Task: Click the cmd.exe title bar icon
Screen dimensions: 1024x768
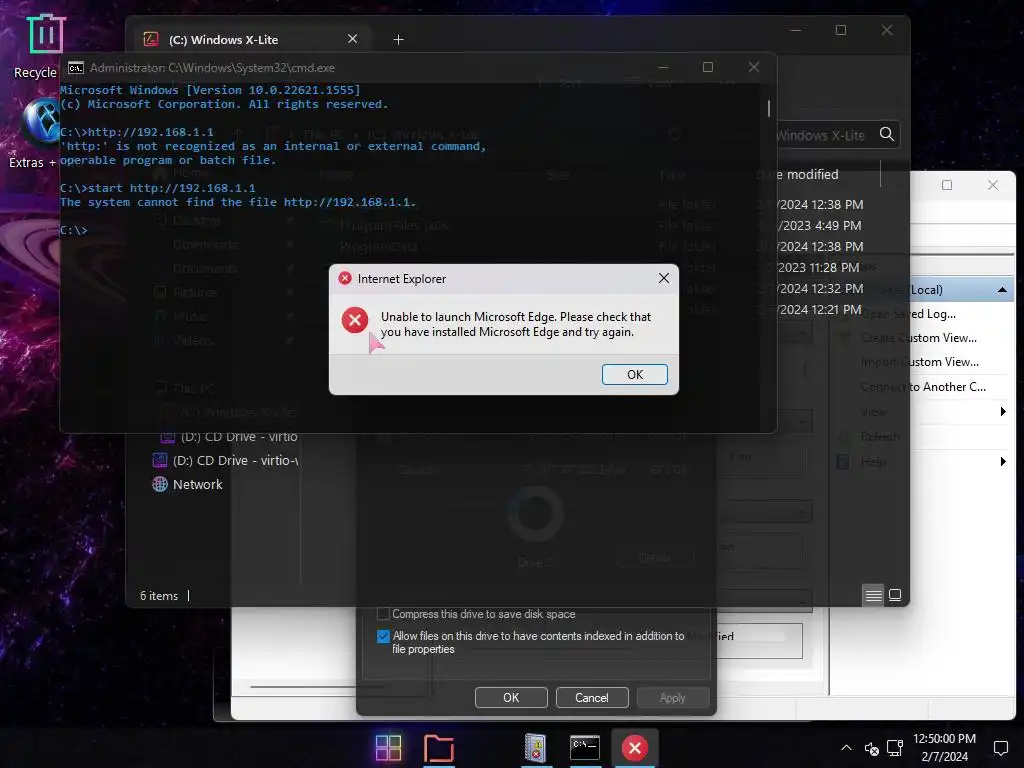Action: [x=76, y=68]
